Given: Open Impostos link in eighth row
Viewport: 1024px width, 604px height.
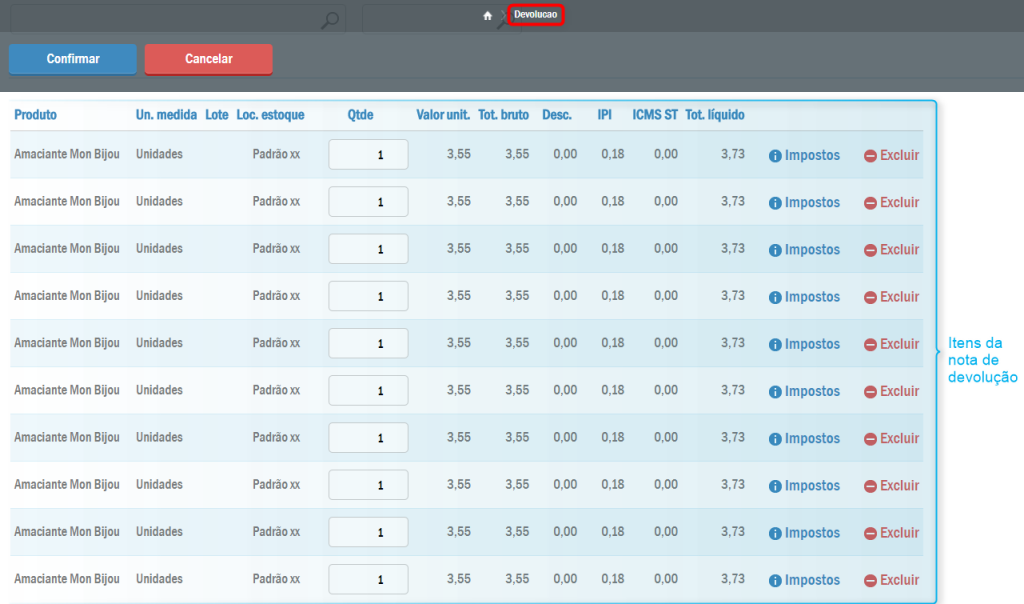Looking at the screenshot, I should [x=812, y=486].
